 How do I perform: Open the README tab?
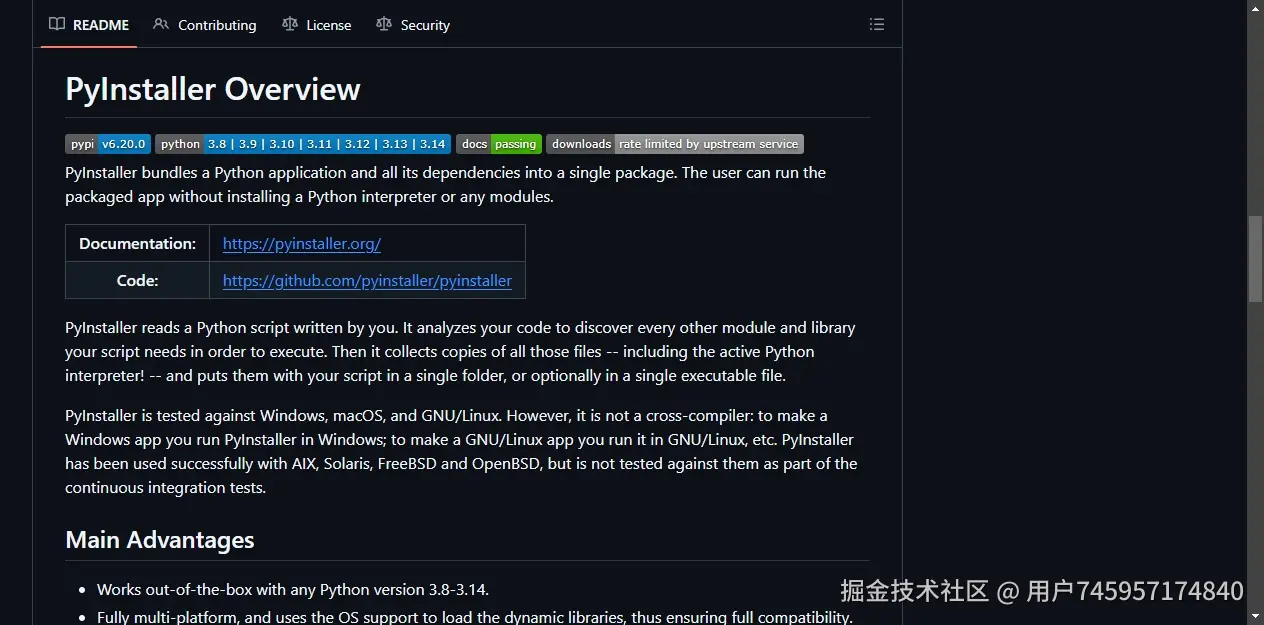89,25
